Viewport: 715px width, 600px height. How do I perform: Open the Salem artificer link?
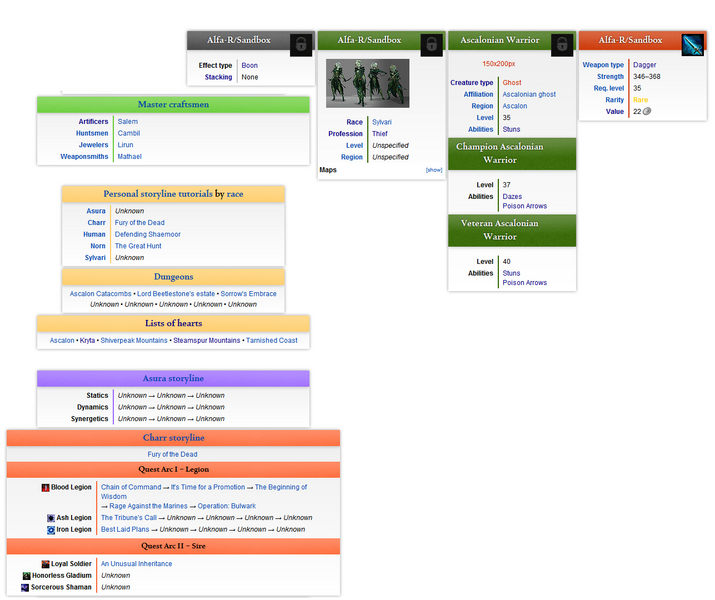(x=128, y=122)
